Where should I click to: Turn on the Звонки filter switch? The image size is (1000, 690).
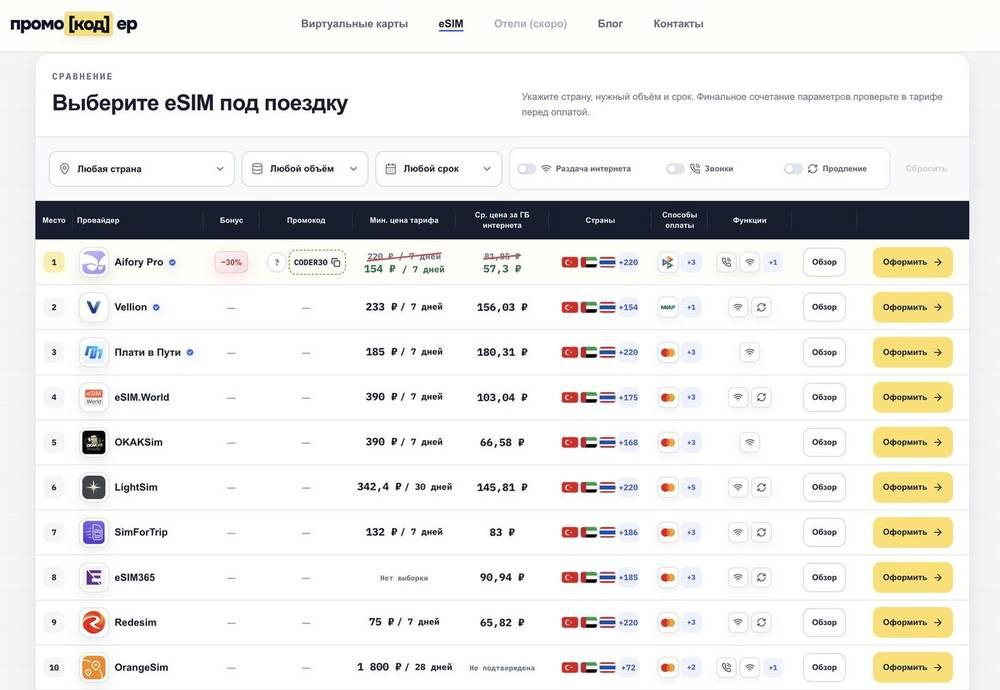pyautogui.click(x=675, y=169)
